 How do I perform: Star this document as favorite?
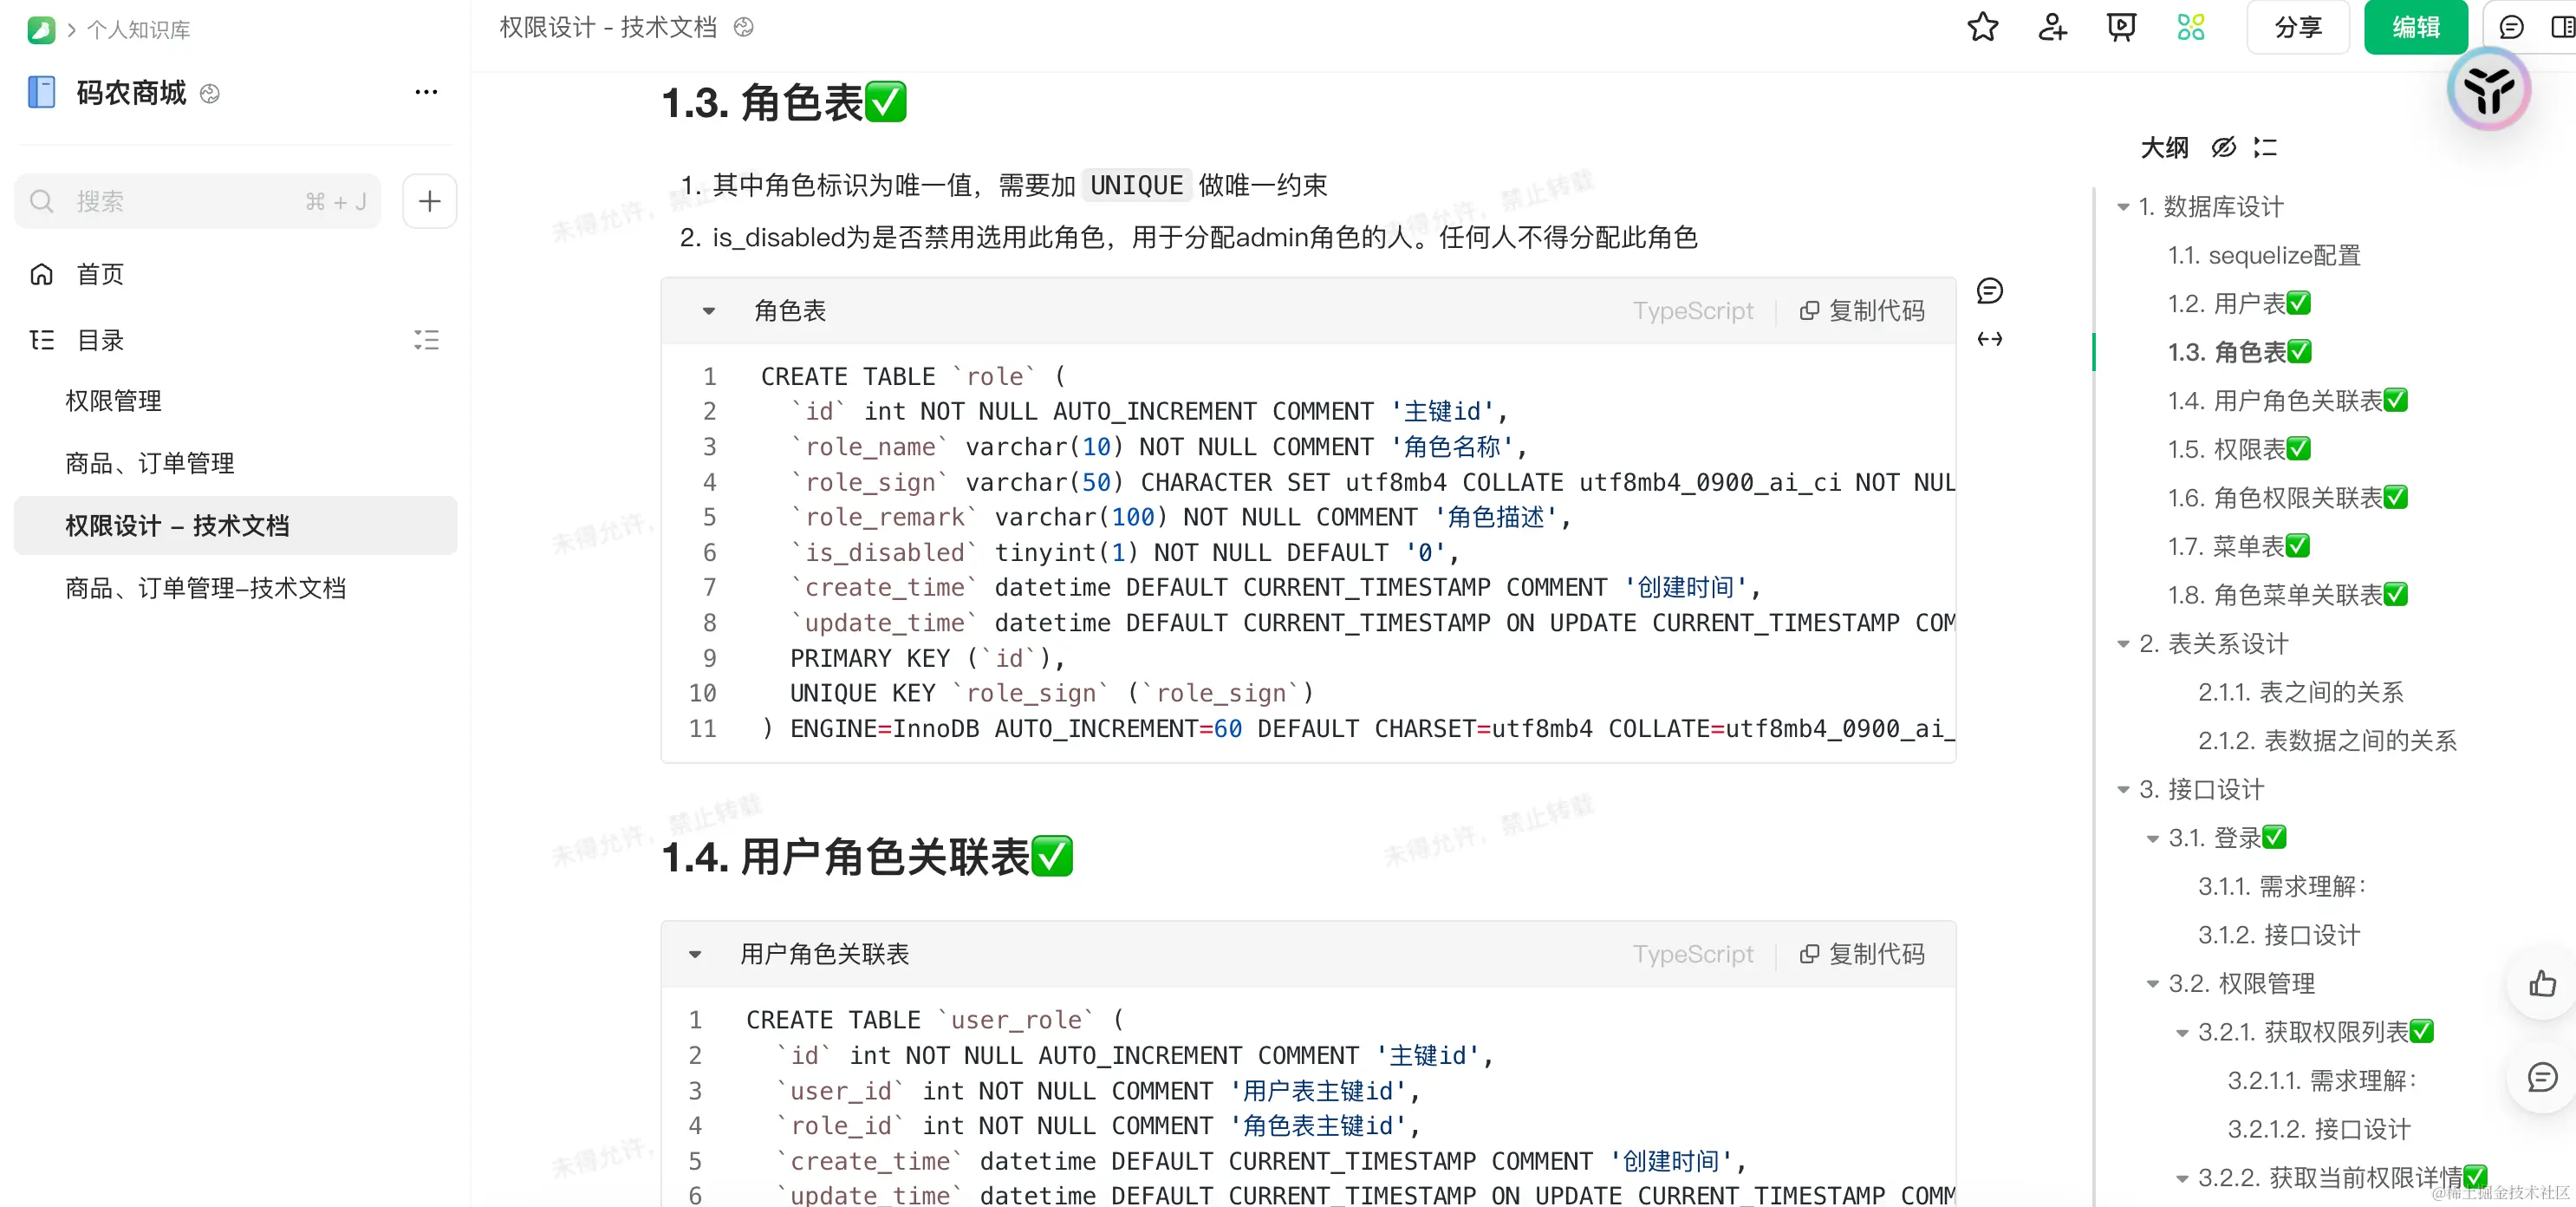[x=1981, y=27]
